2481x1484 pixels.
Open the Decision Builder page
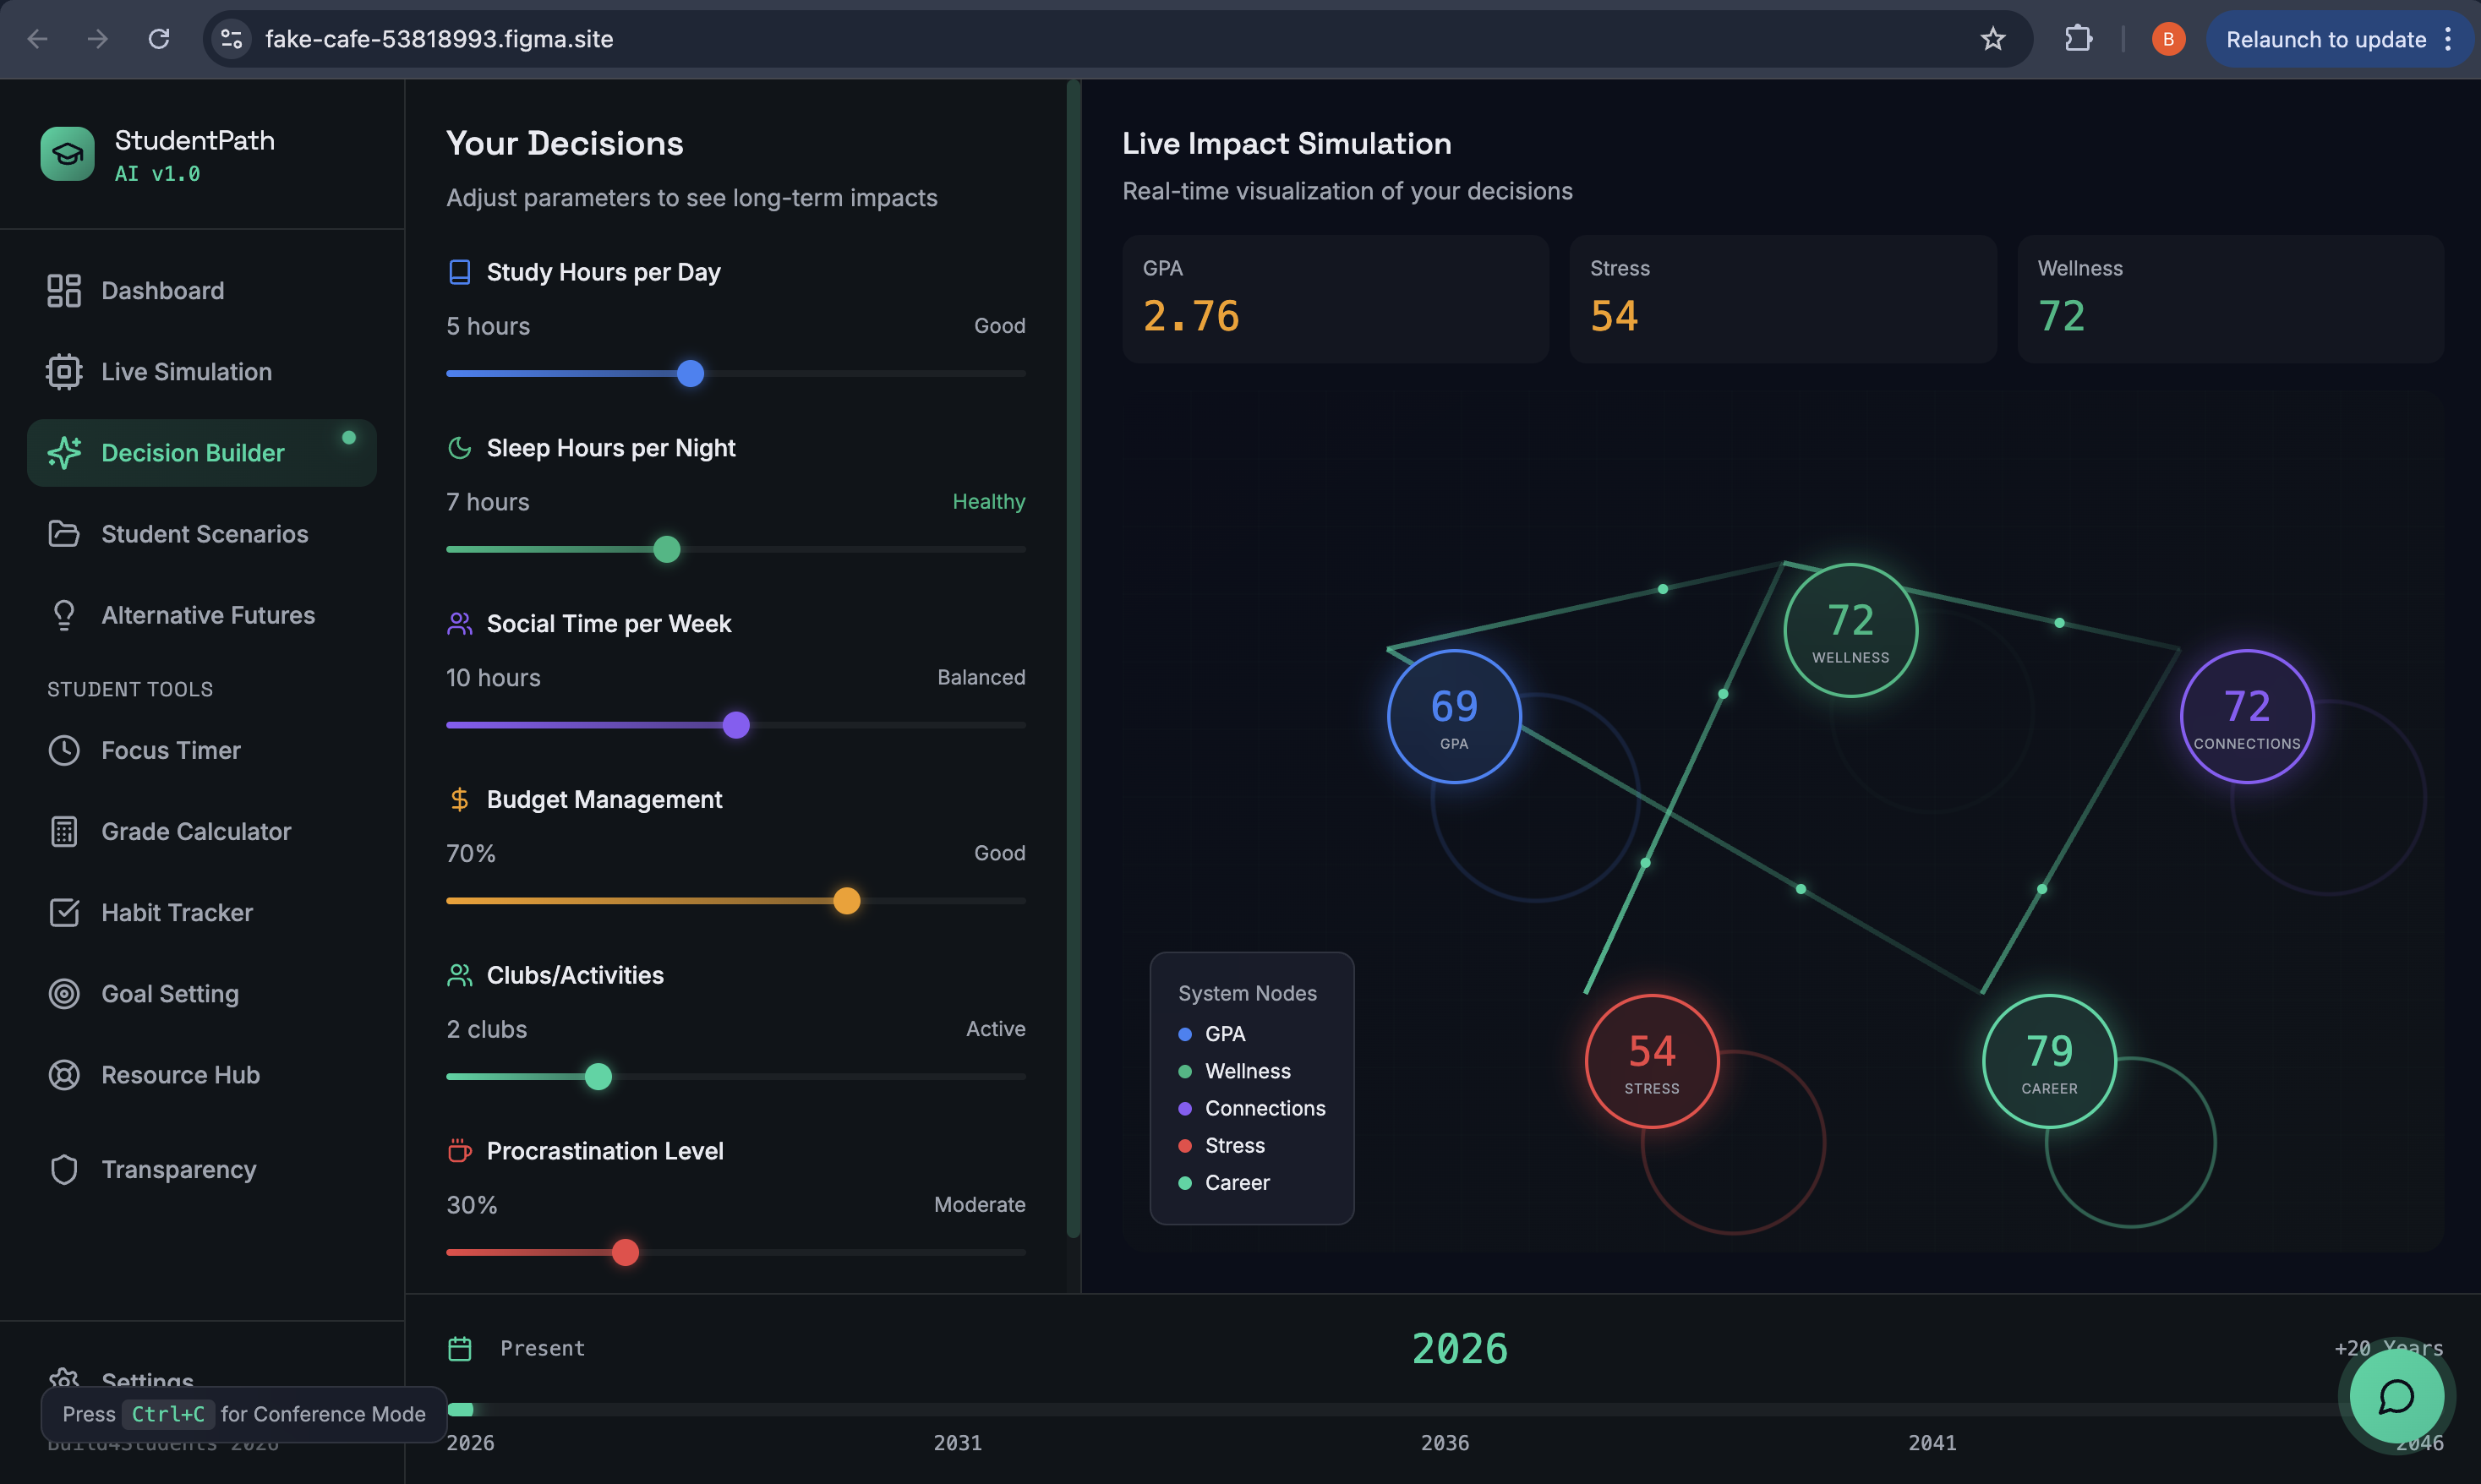pyautogui.click(x=193, y=453)
